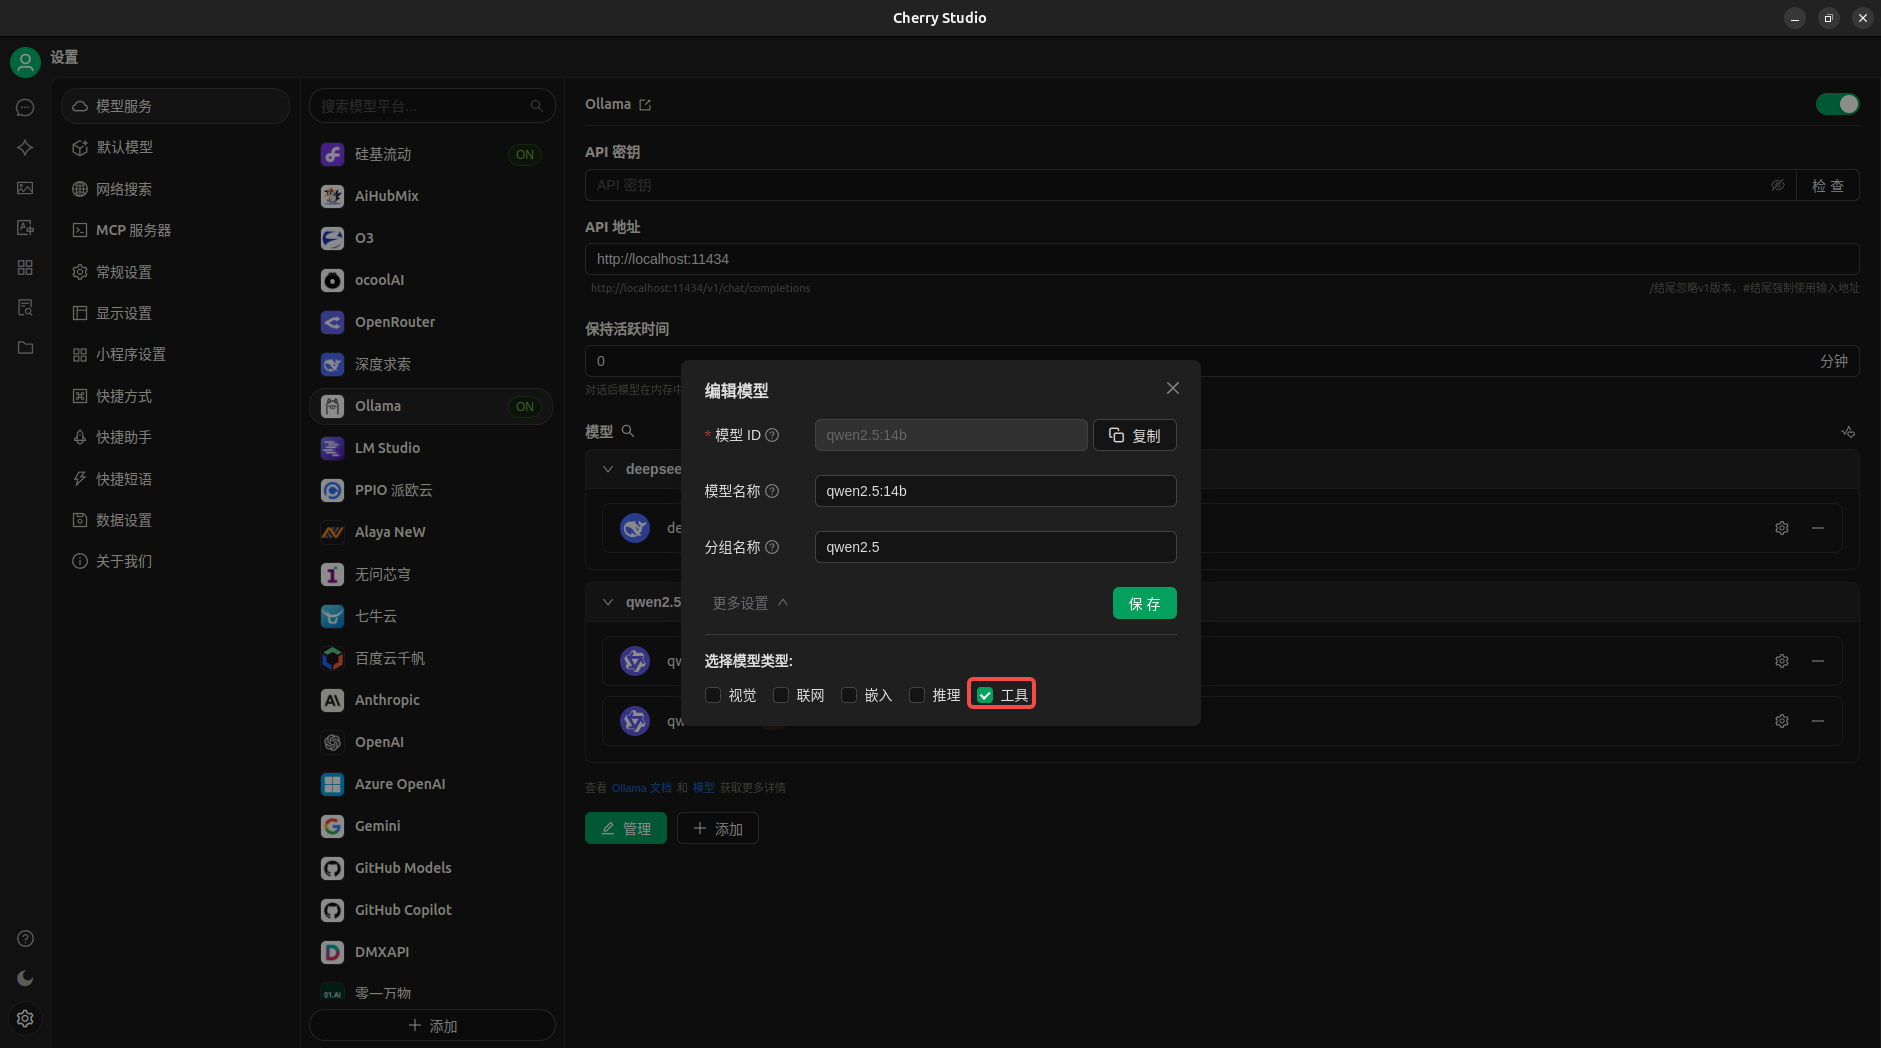Open settings gear for the deepseek model row
The height and width of the screenshot is (1048, 1881).
click(1782, 528)
